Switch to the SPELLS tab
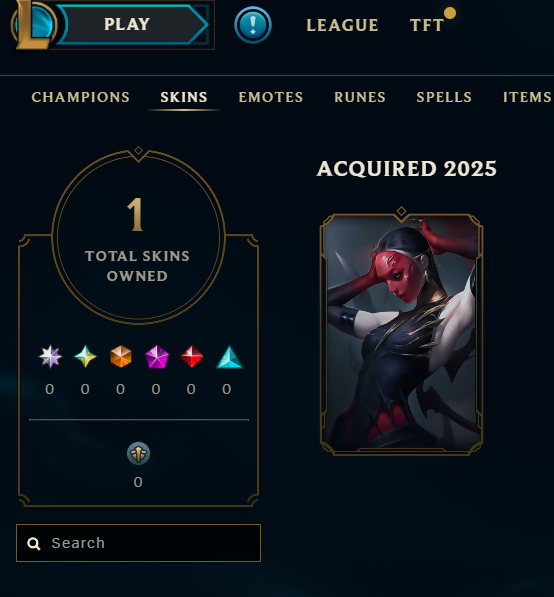 (444, 97)
